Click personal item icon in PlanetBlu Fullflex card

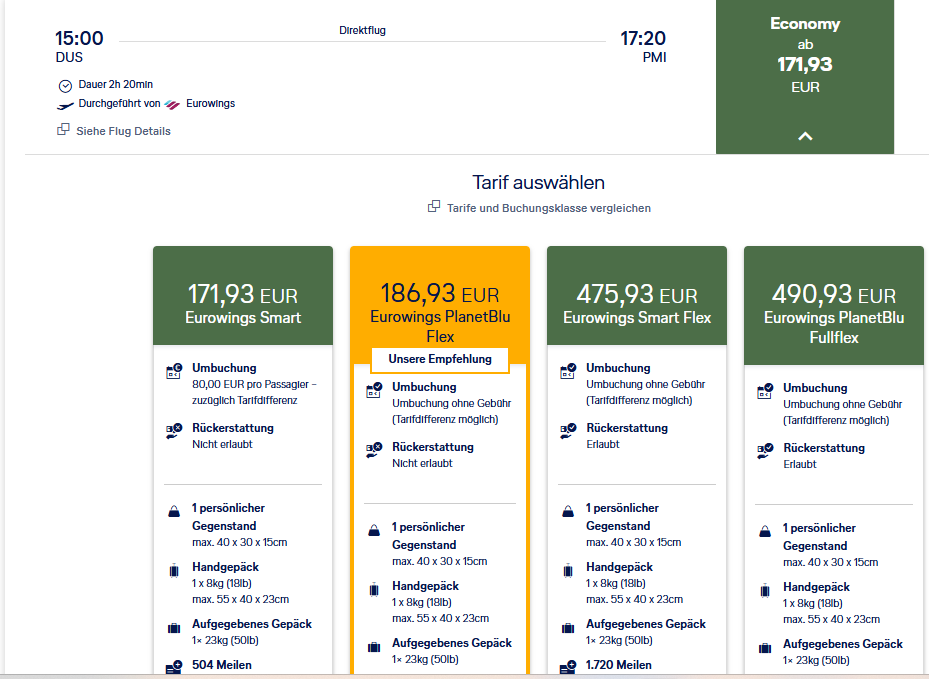tap(765, 531)
